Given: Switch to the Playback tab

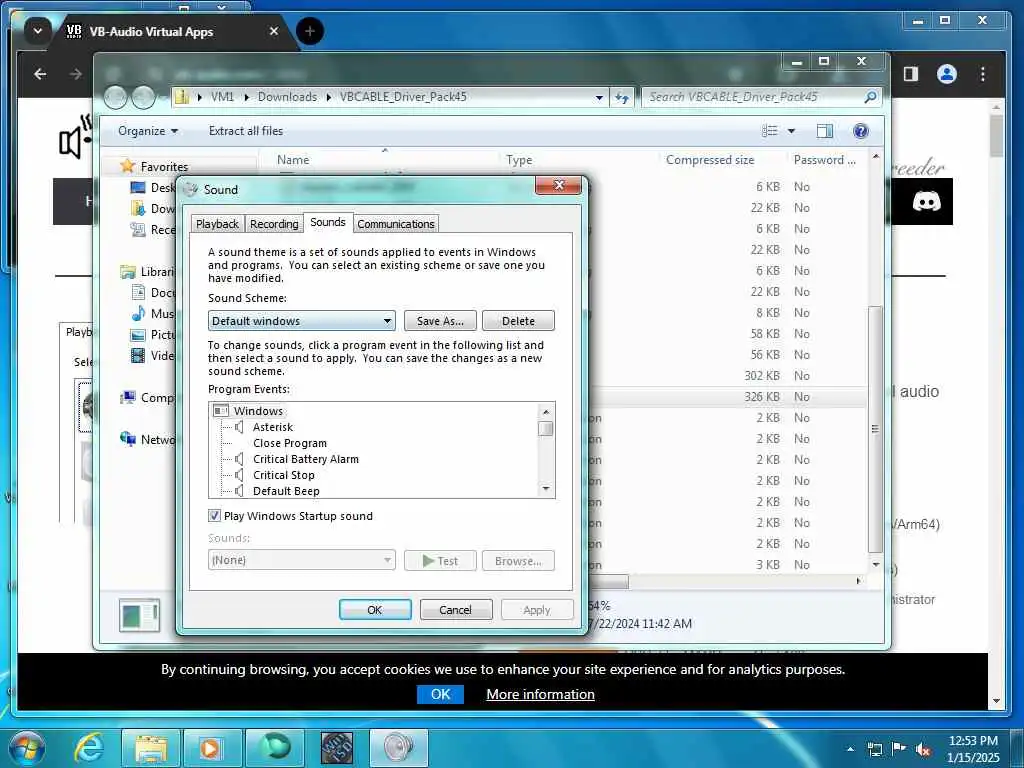Looking at the screenshot, I should tap(217, 224).
